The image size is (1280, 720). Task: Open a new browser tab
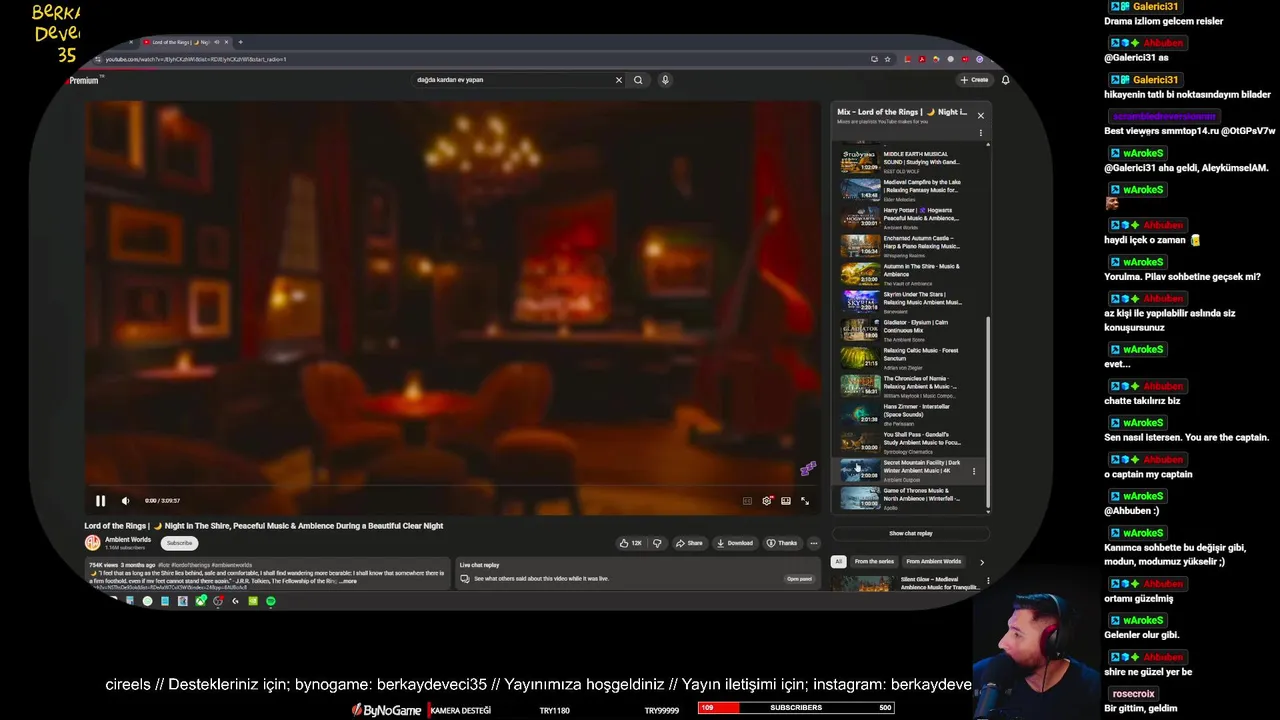(x=240, y=42)
